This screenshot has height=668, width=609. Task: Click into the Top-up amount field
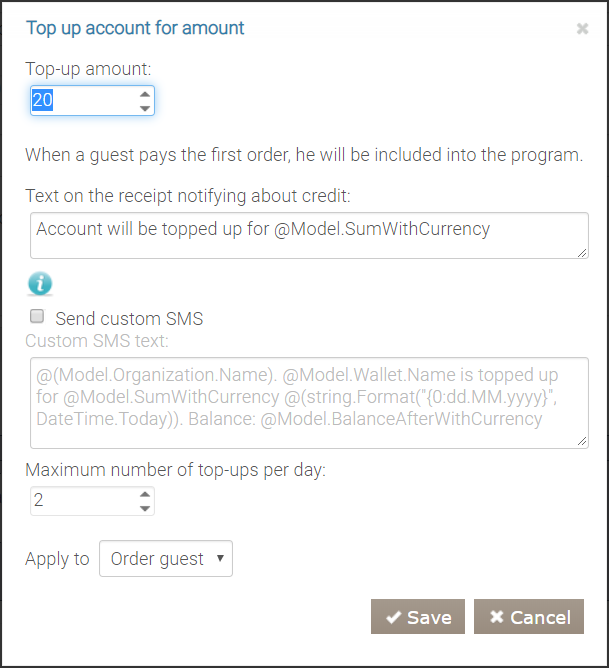click(82, 100)
